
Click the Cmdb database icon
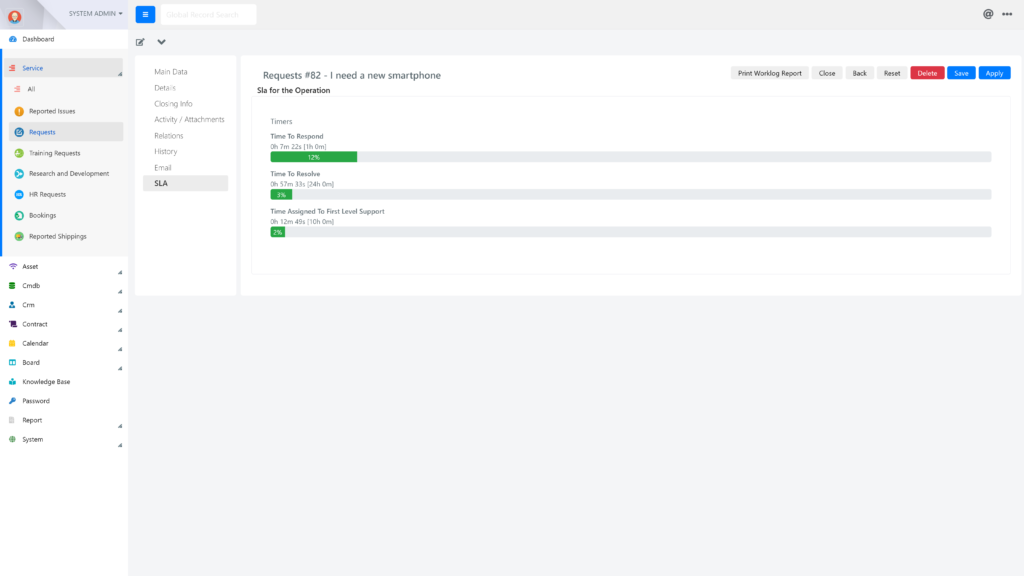point(12,285)
